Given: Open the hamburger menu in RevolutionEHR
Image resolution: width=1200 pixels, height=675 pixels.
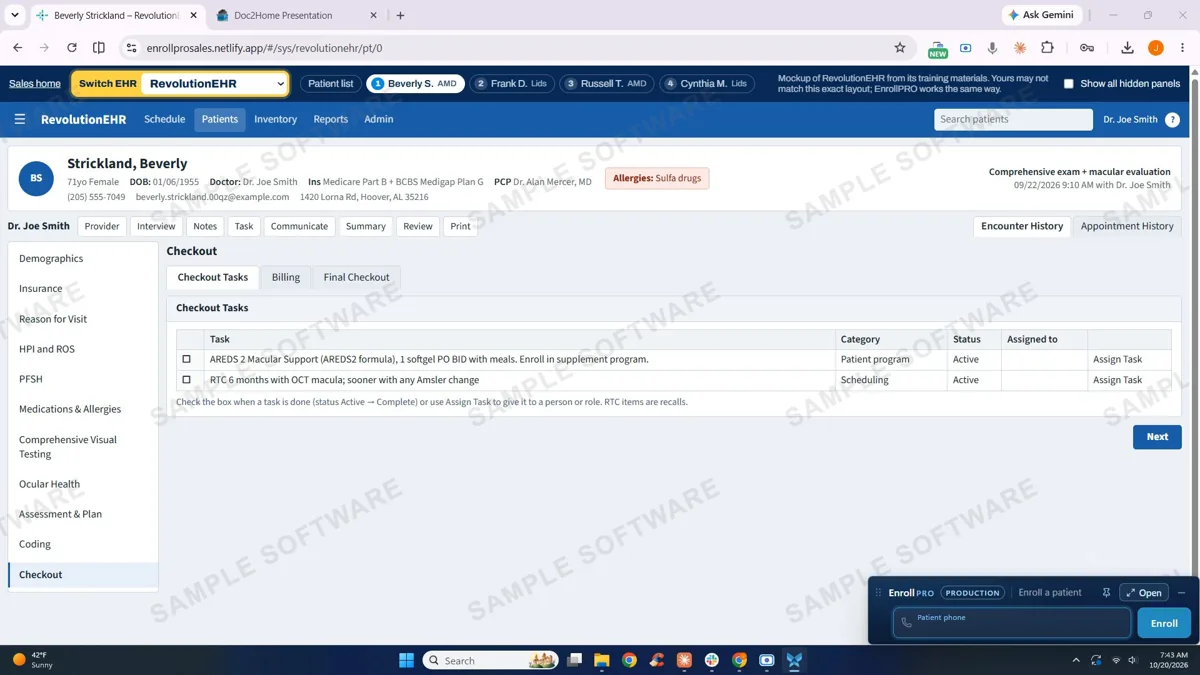Looking at the screenshot, I should pos(19,119).
